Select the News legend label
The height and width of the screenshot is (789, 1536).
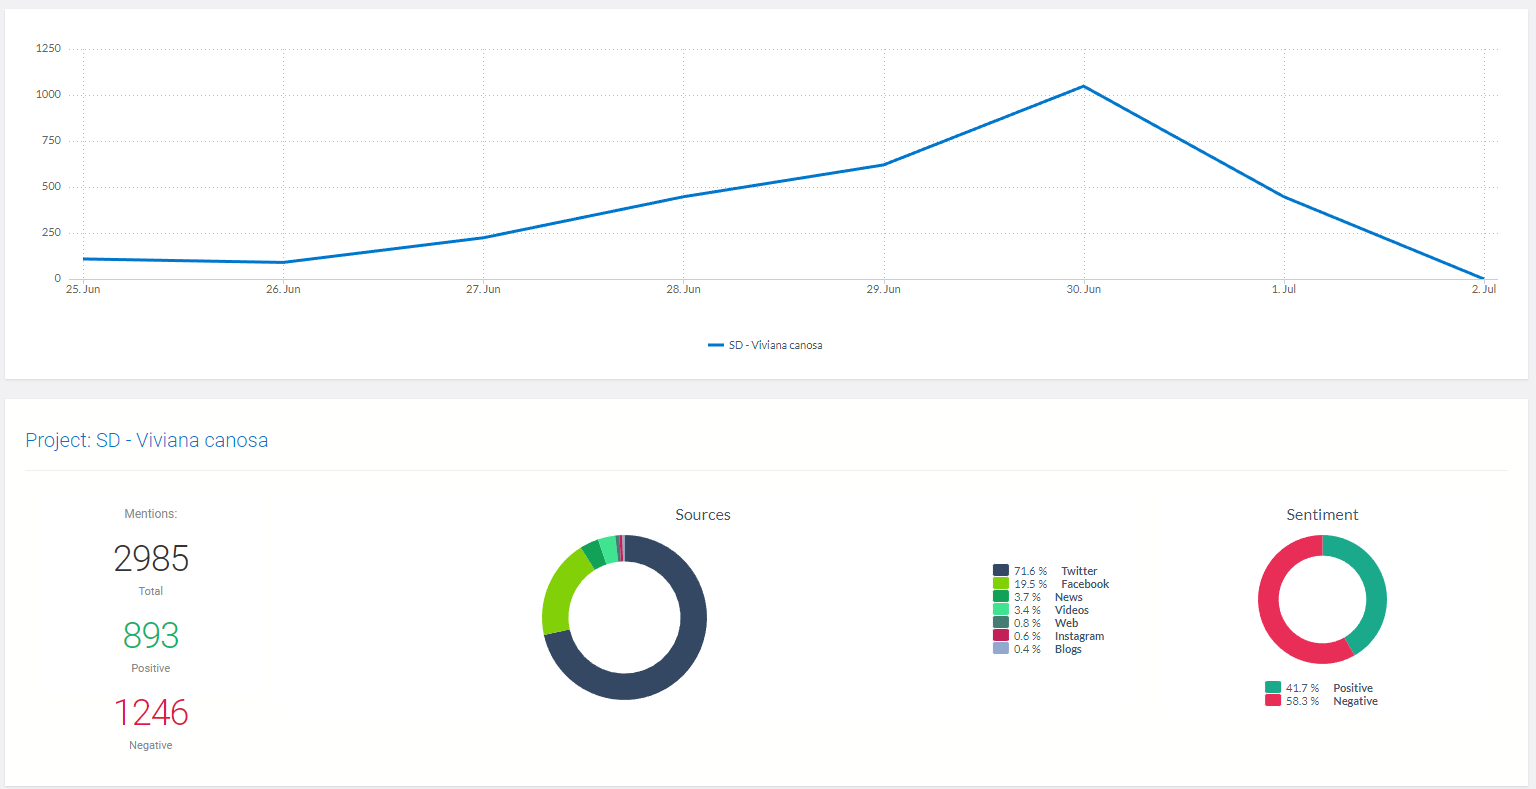pos(1068,597)
